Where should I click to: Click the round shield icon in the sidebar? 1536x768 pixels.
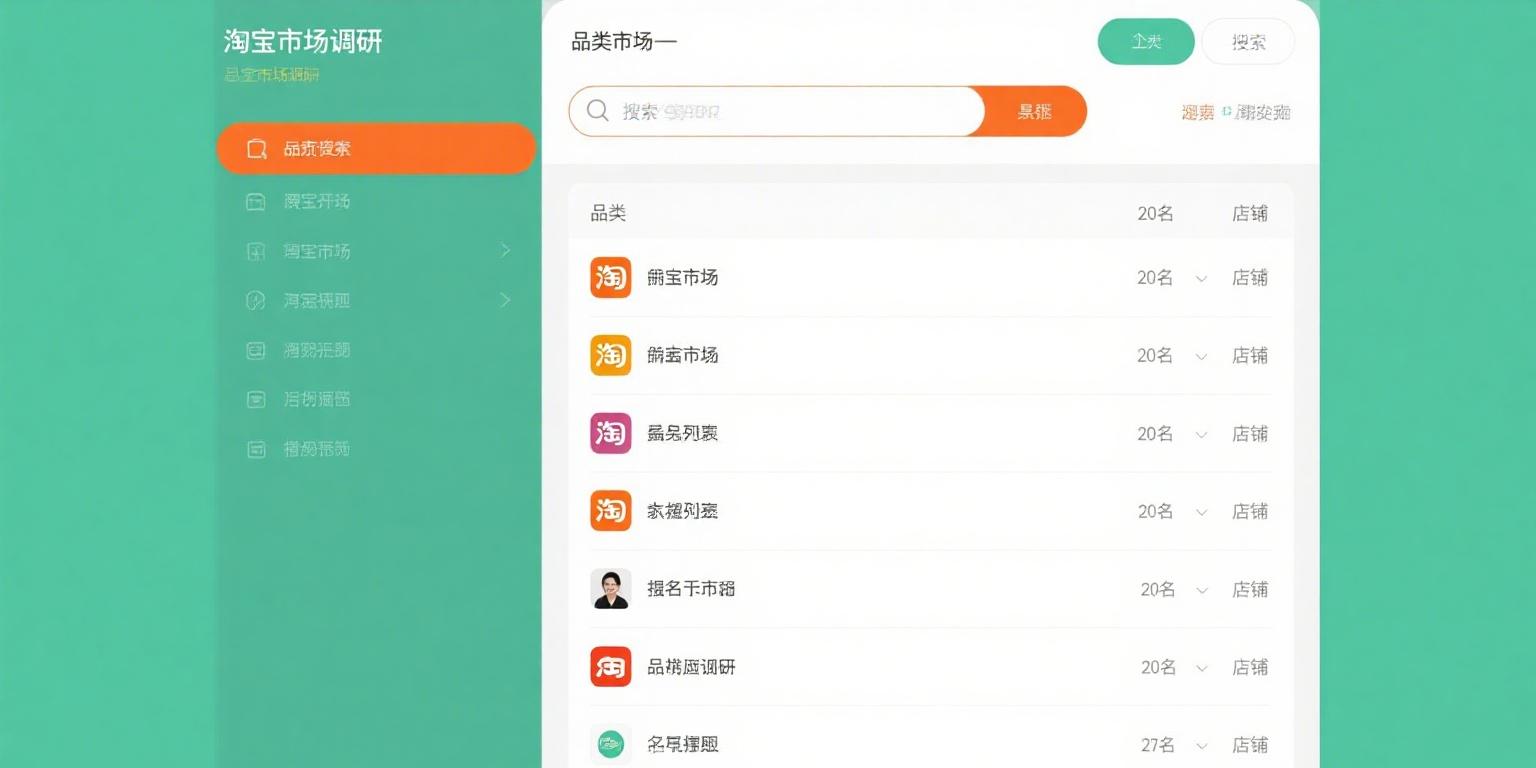pyautogui.click(x=256, y=300)
